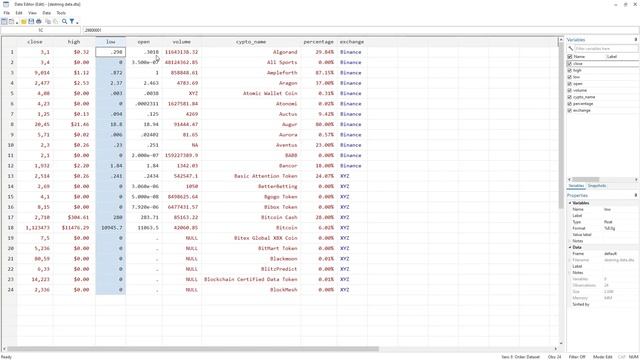Uncheck the percentage variable checkbox

coord(570,104)
